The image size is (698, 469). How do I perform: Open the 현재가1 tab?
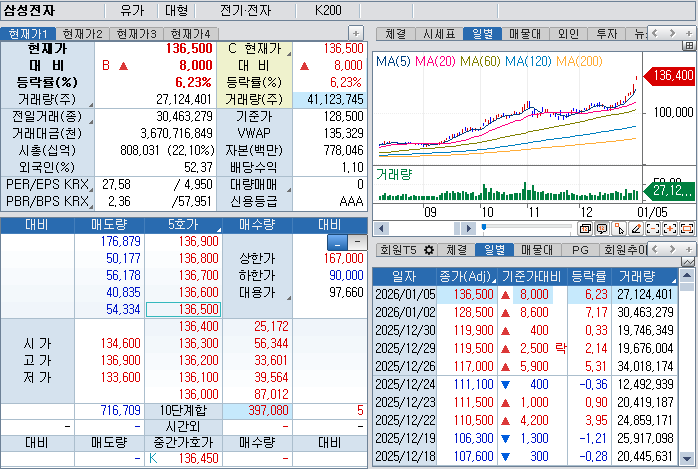tap(28, 34)
